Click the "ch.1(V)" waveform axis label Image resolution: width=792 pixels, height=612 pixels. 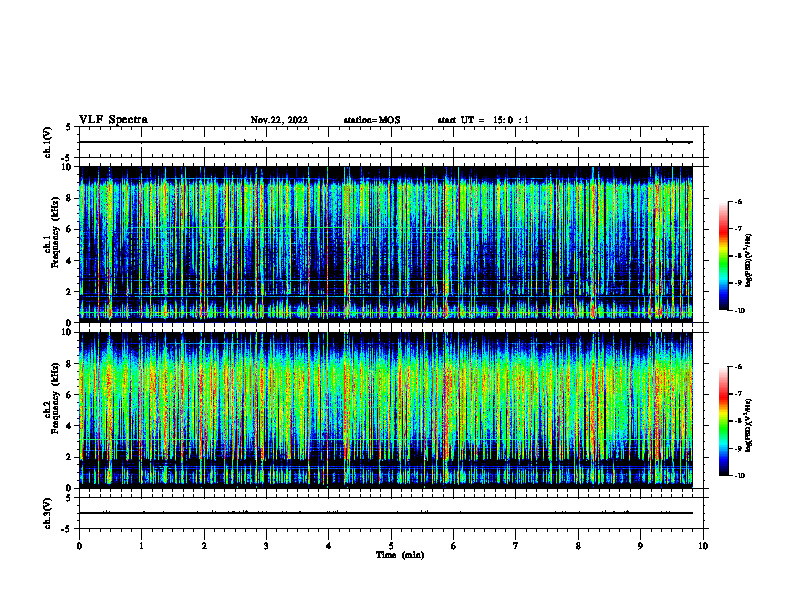tap(48, 142)
